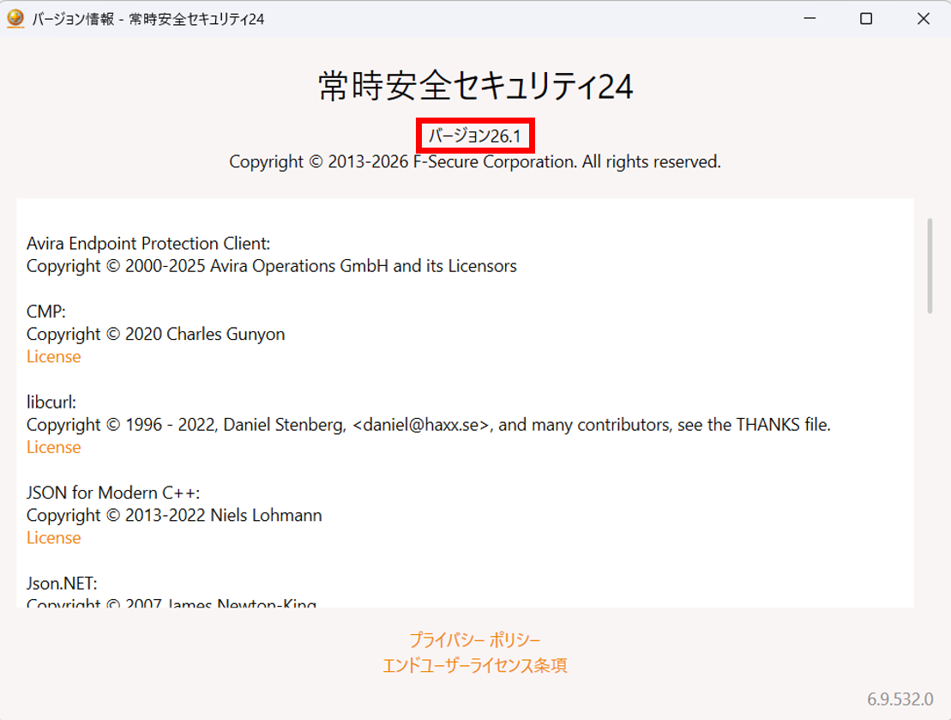Open the License link under CMP
951x720 pixels.
53,356
